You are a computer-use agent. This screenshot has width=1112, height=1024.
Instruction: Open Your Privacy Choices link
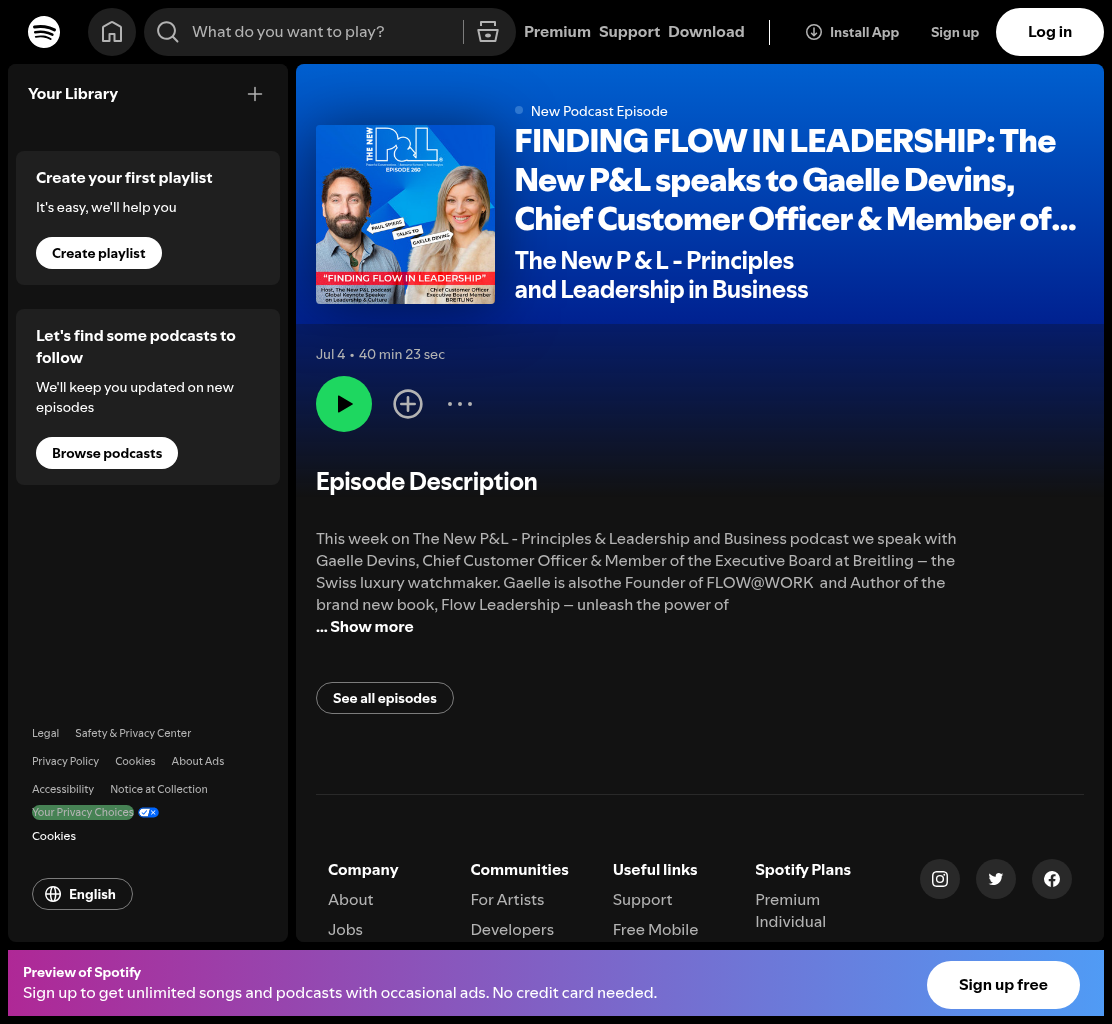83,813
